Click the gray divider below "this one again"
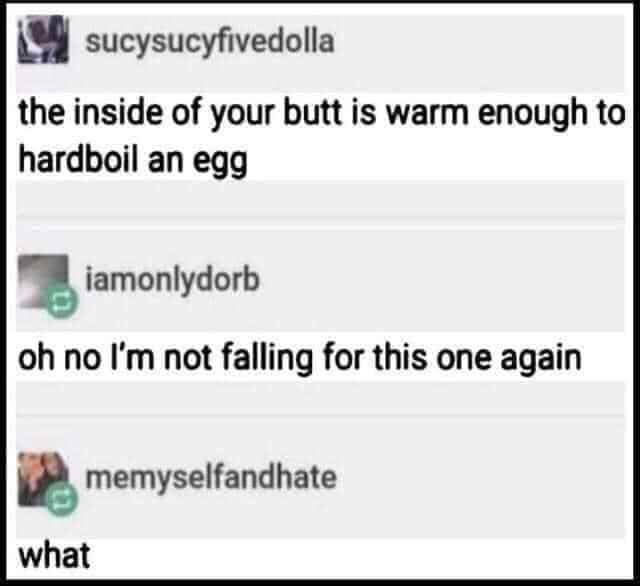This screenshot has width=640, height=586. (x=320, y=397)
